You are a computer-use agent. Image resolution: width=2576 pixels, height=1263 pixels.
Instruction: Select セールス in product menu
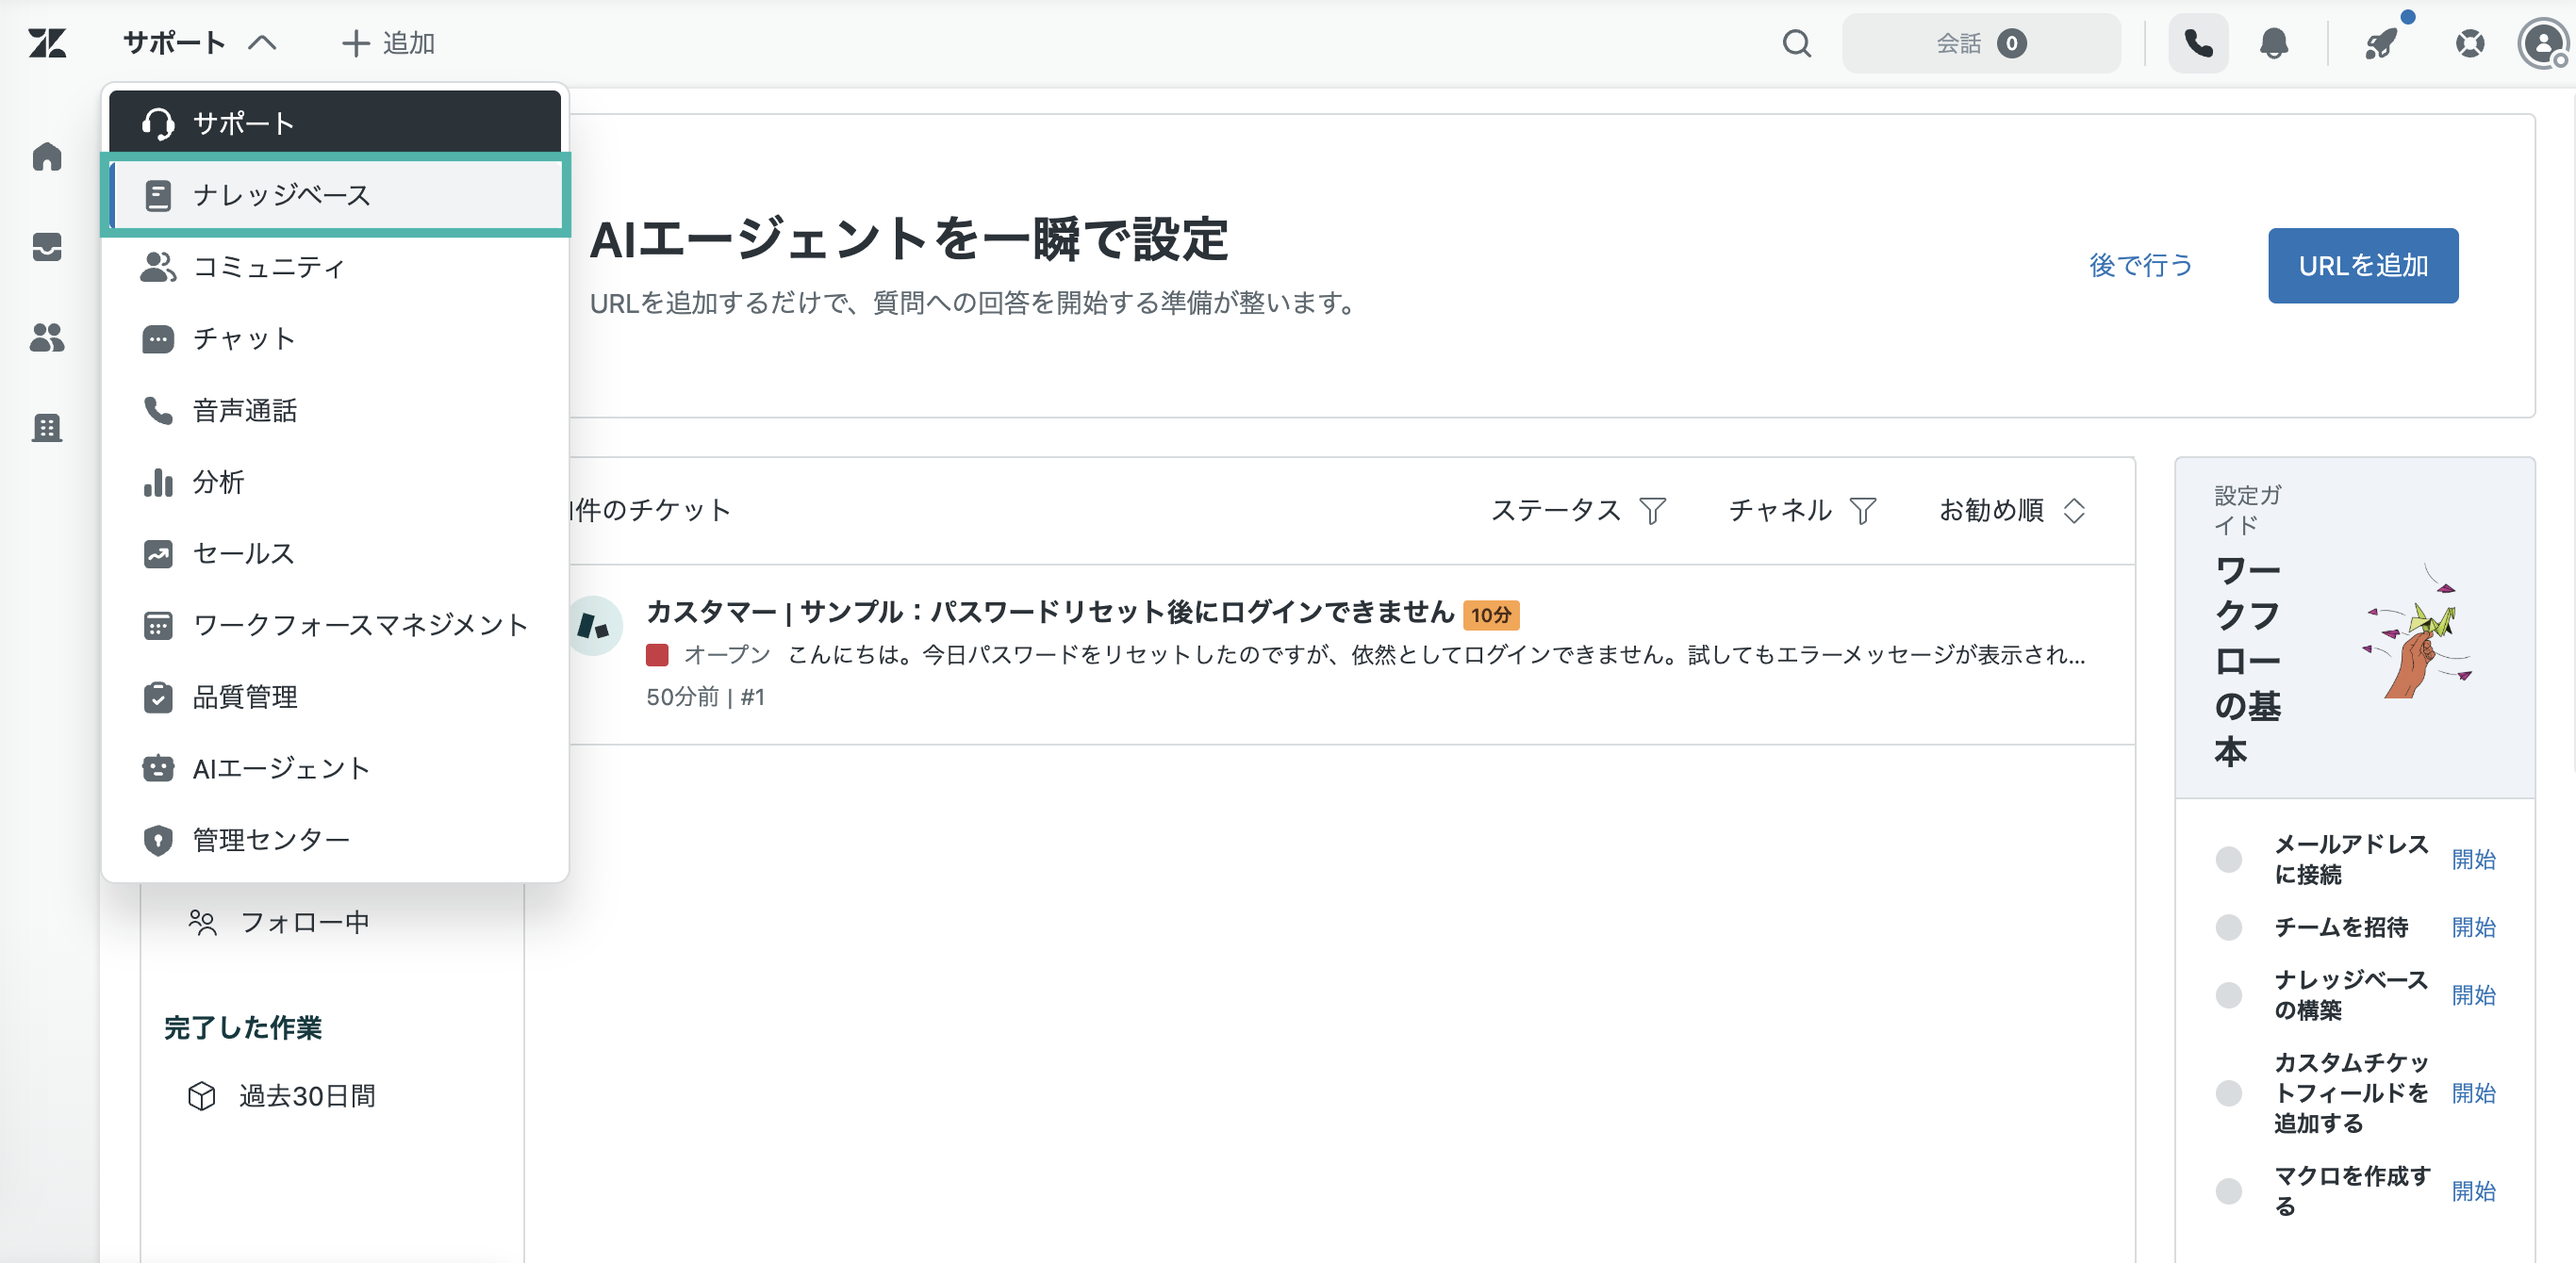click(x=335, y=553)
